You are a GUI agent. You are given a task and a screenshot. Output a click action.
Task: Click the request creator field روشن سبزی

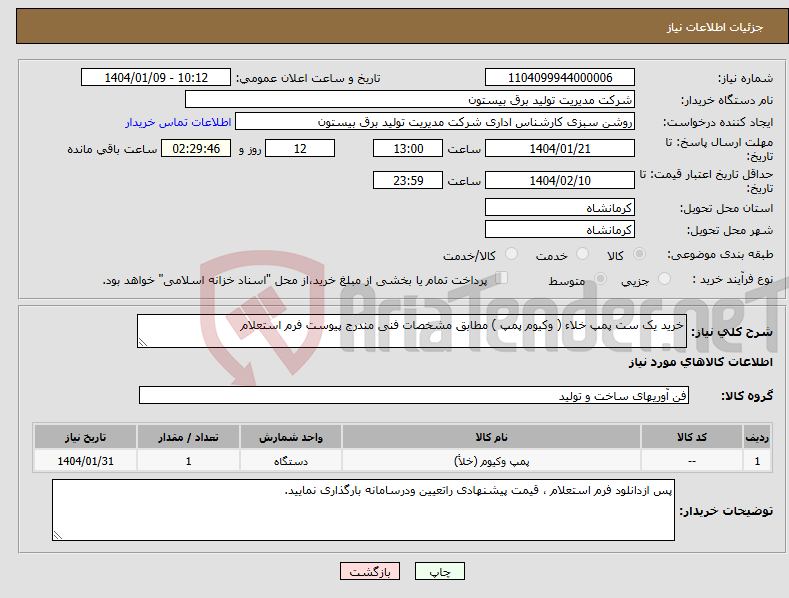pos(435,122)
